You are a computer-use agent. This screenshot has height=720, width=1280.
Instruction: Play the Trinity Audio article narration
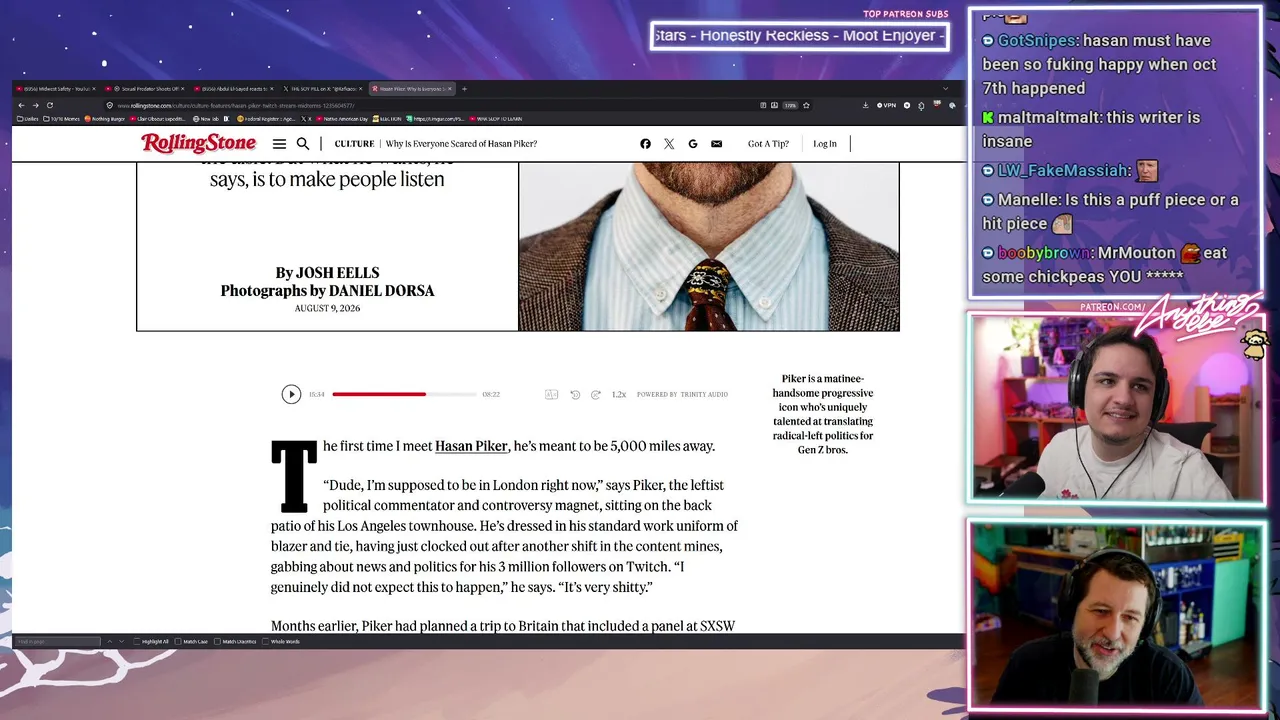tap(291, 394)
